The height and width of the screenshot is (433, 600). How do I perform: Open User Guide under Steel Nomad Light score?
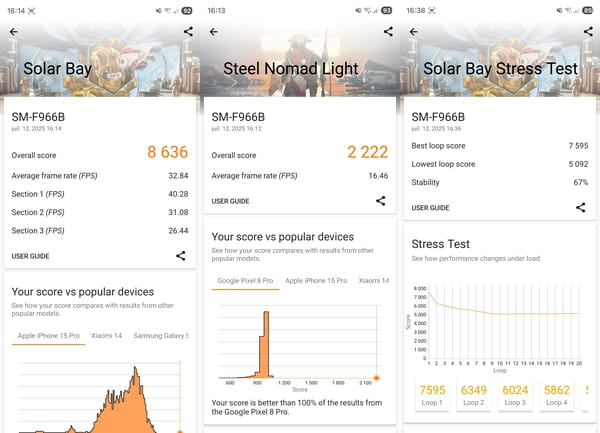230,201
